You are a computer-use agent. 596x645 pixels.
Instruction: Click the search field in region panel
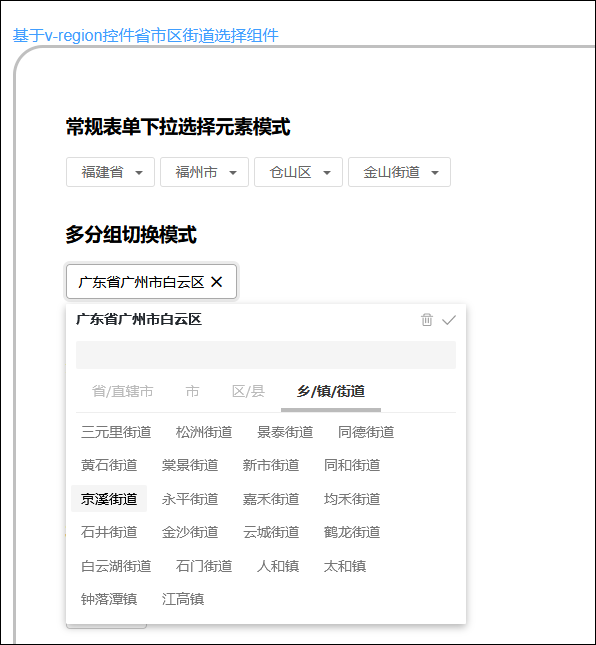266,355
